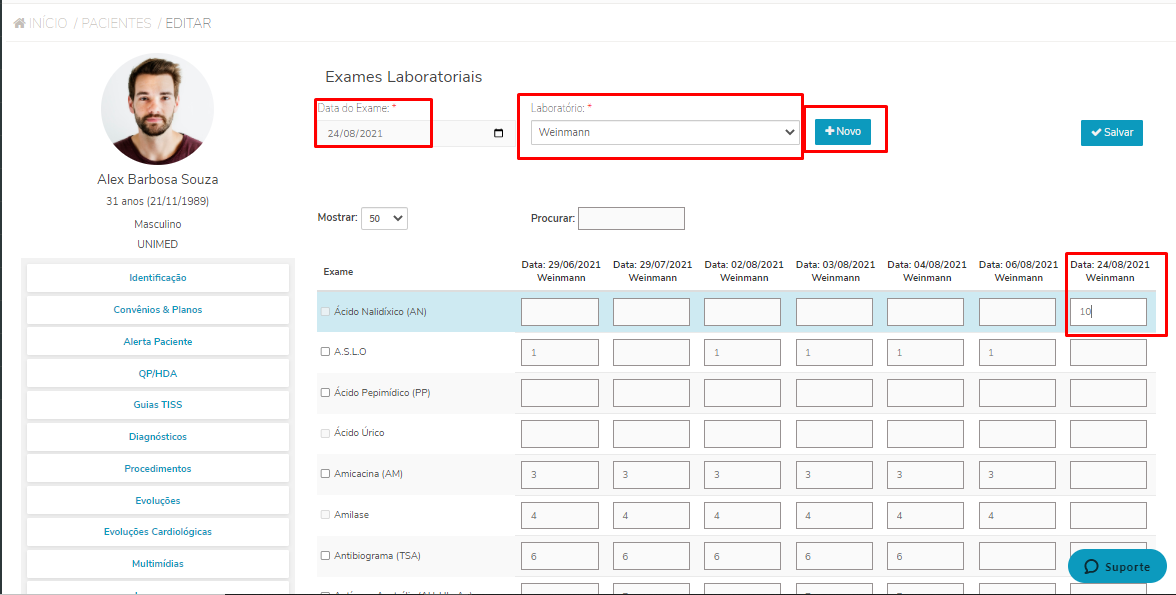Screen dimensions: 1176x595
Task: Click the Data: 29/07/2021 Weinmann column header
Action: pos(652,271)
